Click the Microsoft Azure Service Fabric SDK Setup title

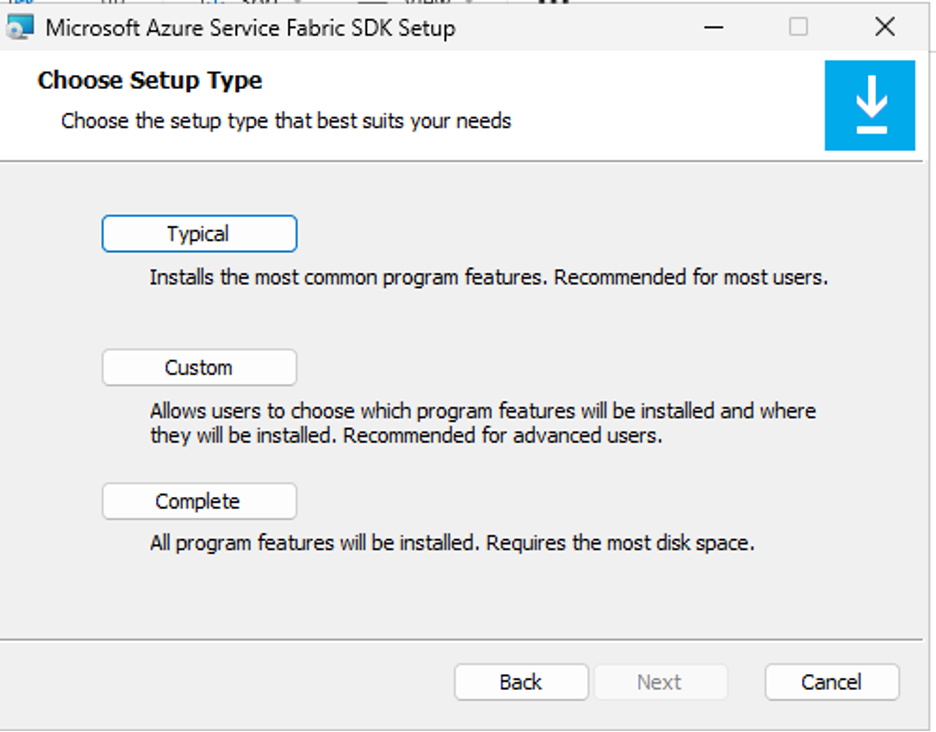pos(251,28)
